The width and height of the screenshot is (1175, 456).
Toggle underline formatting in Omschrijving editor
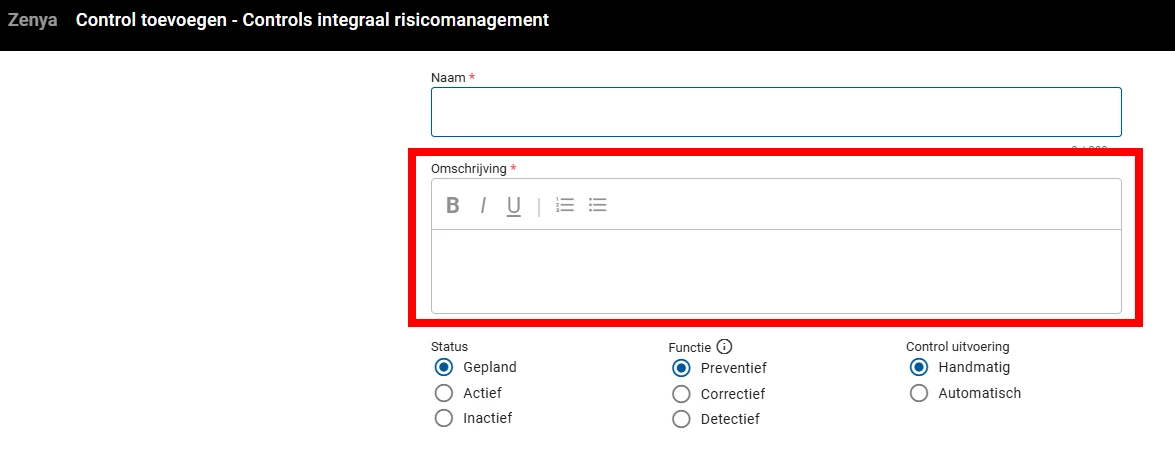pyautogui.click(x=513, y=206)
